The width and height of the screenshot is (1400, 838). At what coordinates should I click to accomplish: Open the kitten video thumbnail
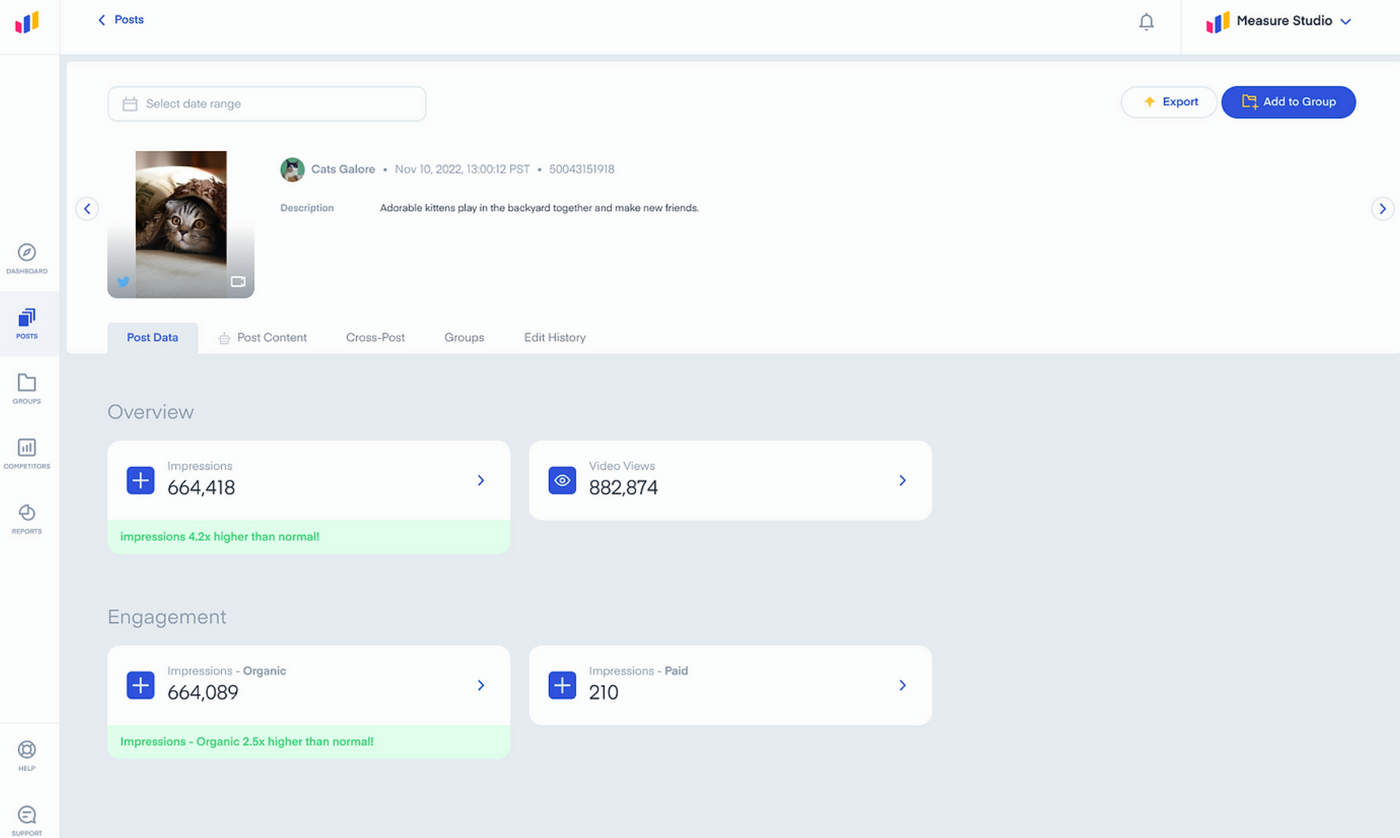181,224
